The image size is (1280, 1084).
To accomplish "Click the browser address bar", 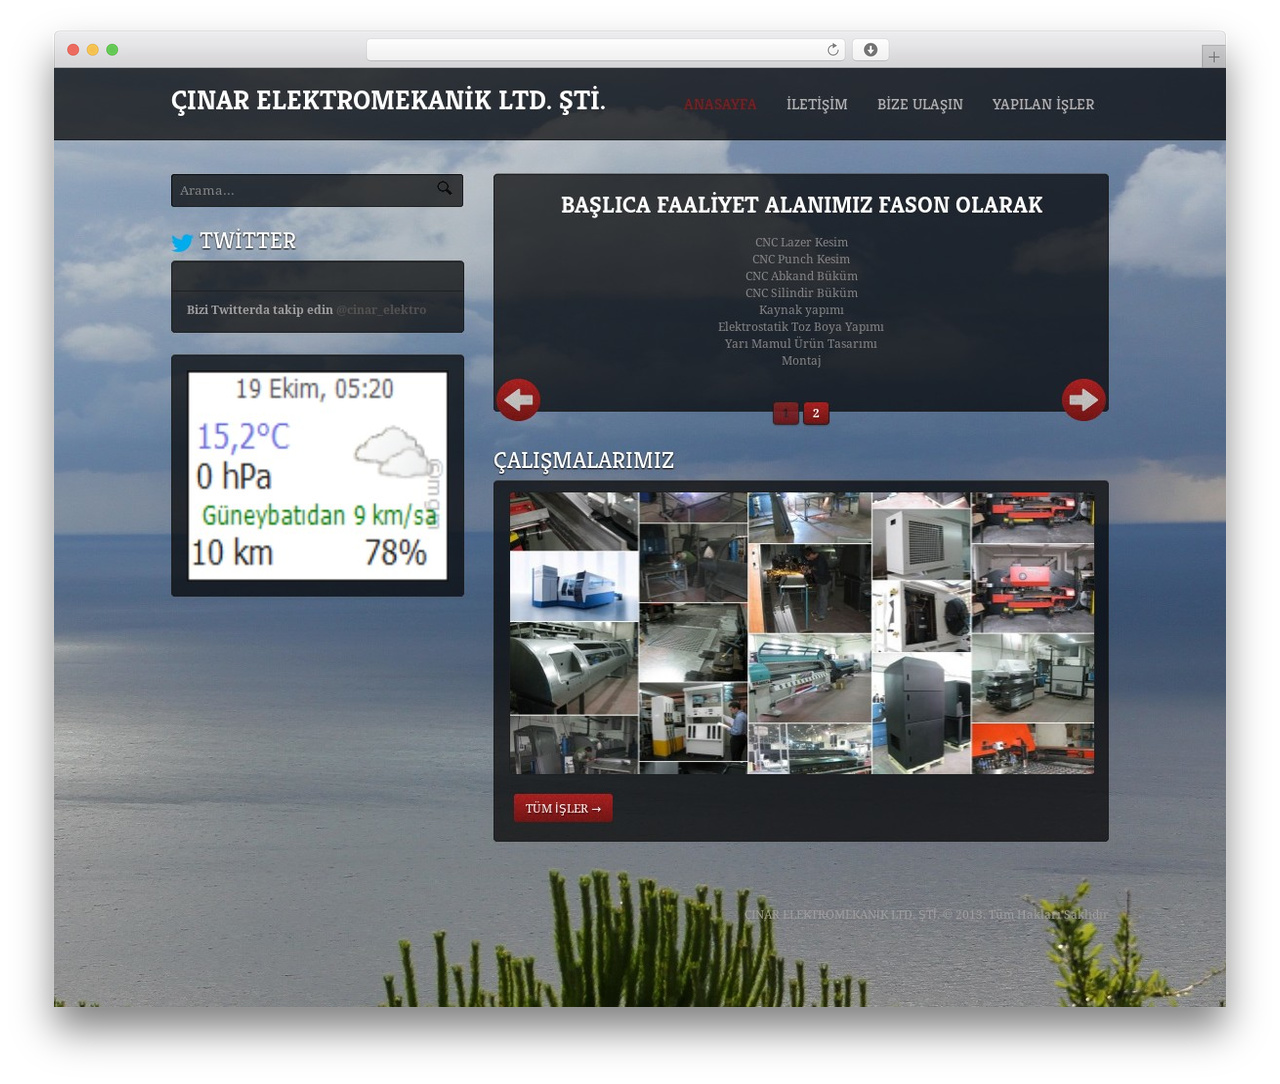I will [x=605, y=50].
